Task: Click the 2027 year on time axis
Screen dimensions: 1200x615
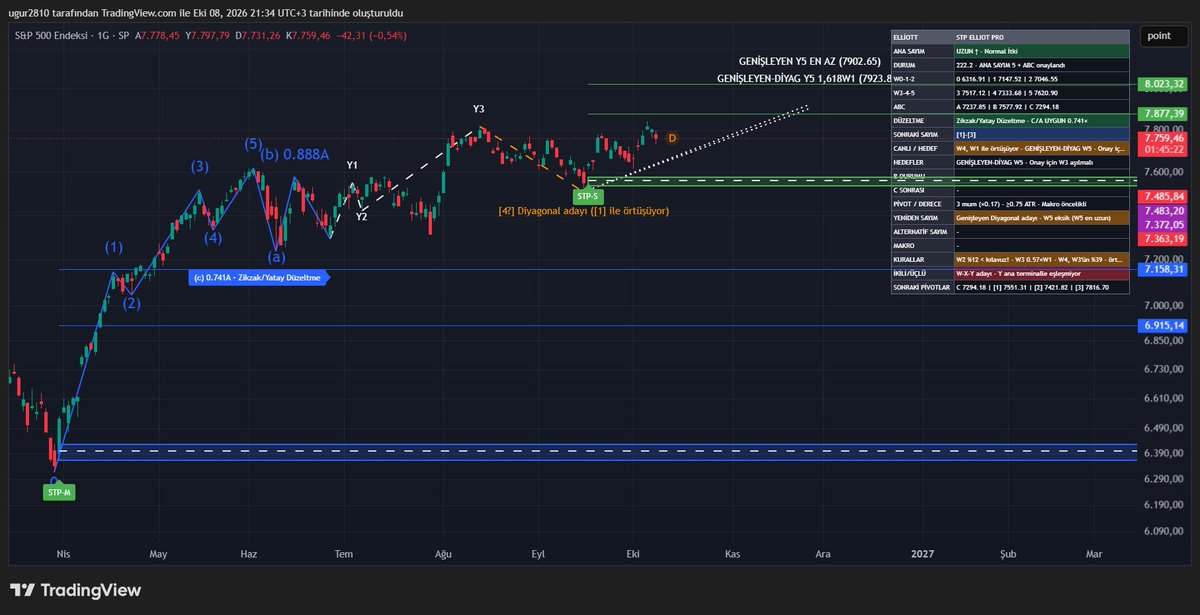Action: click(921, 553)
